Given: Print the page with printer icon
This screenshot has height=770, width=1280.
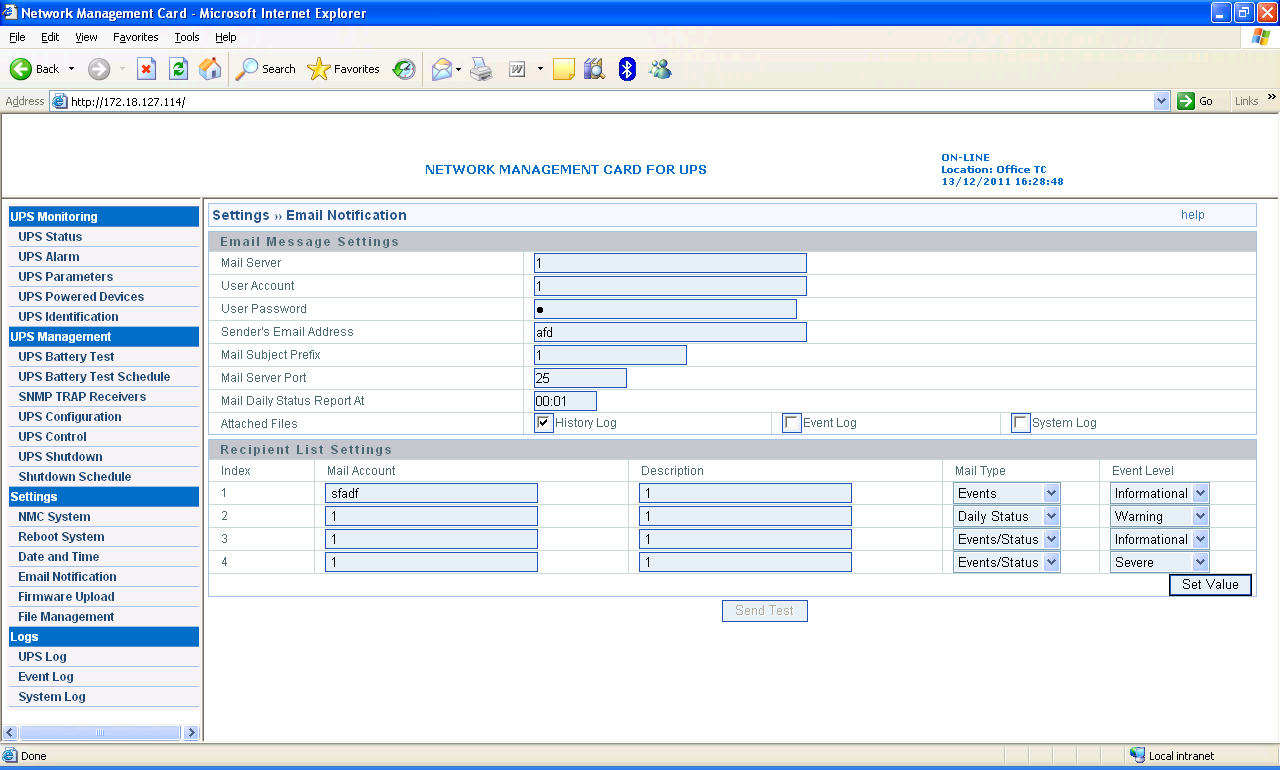Looking at the screenshot, I should pyautogui.click(x=481, y=69).
